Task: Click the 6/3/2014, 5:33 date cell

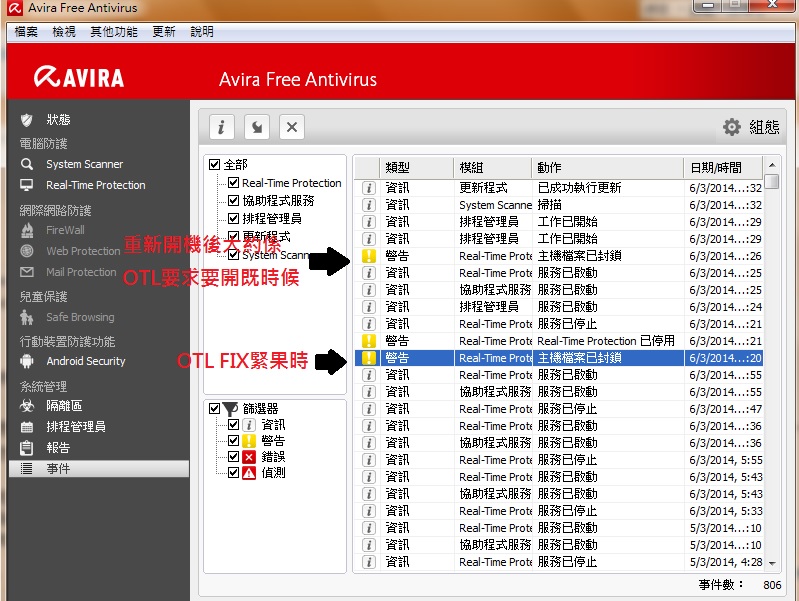Action: click(x=726, y=511)
